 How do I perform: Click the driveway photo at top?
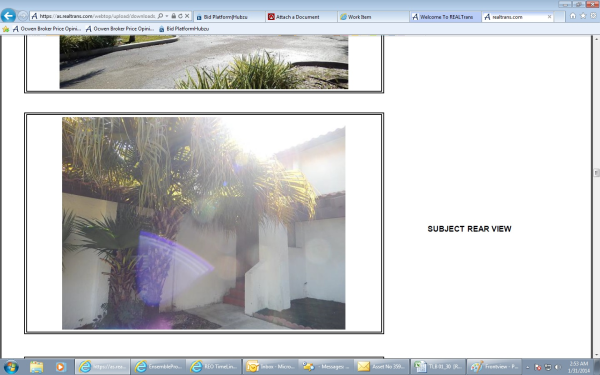click(204, 62)
